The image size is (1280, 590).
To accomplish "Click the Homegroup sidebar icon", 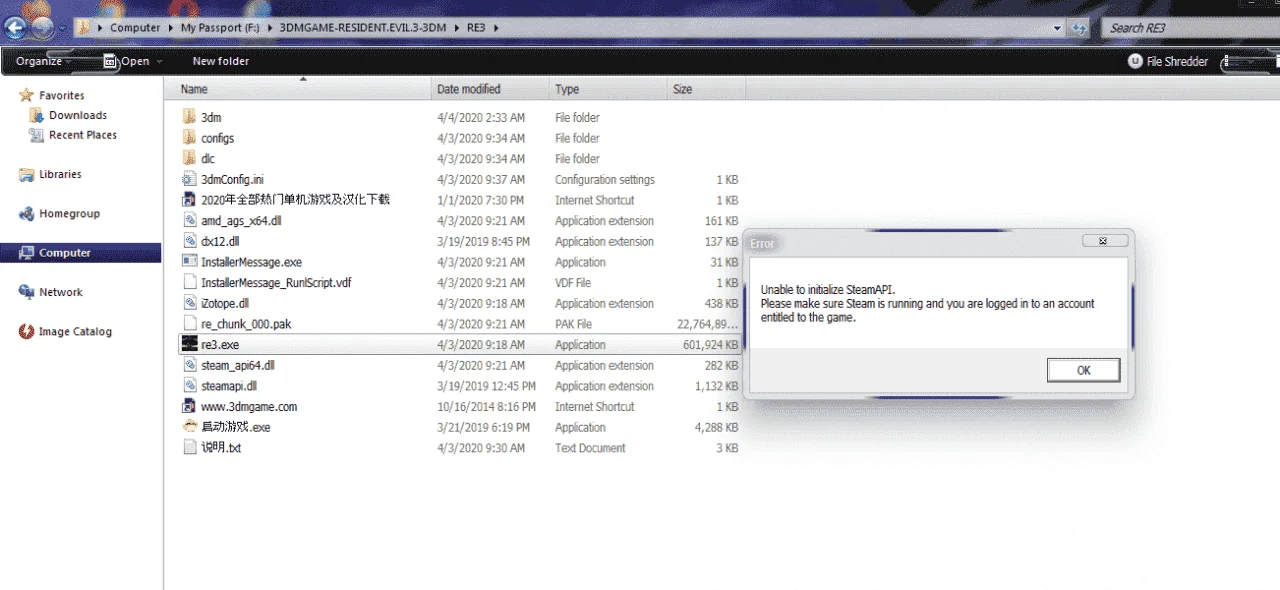I will click(26, 213).
